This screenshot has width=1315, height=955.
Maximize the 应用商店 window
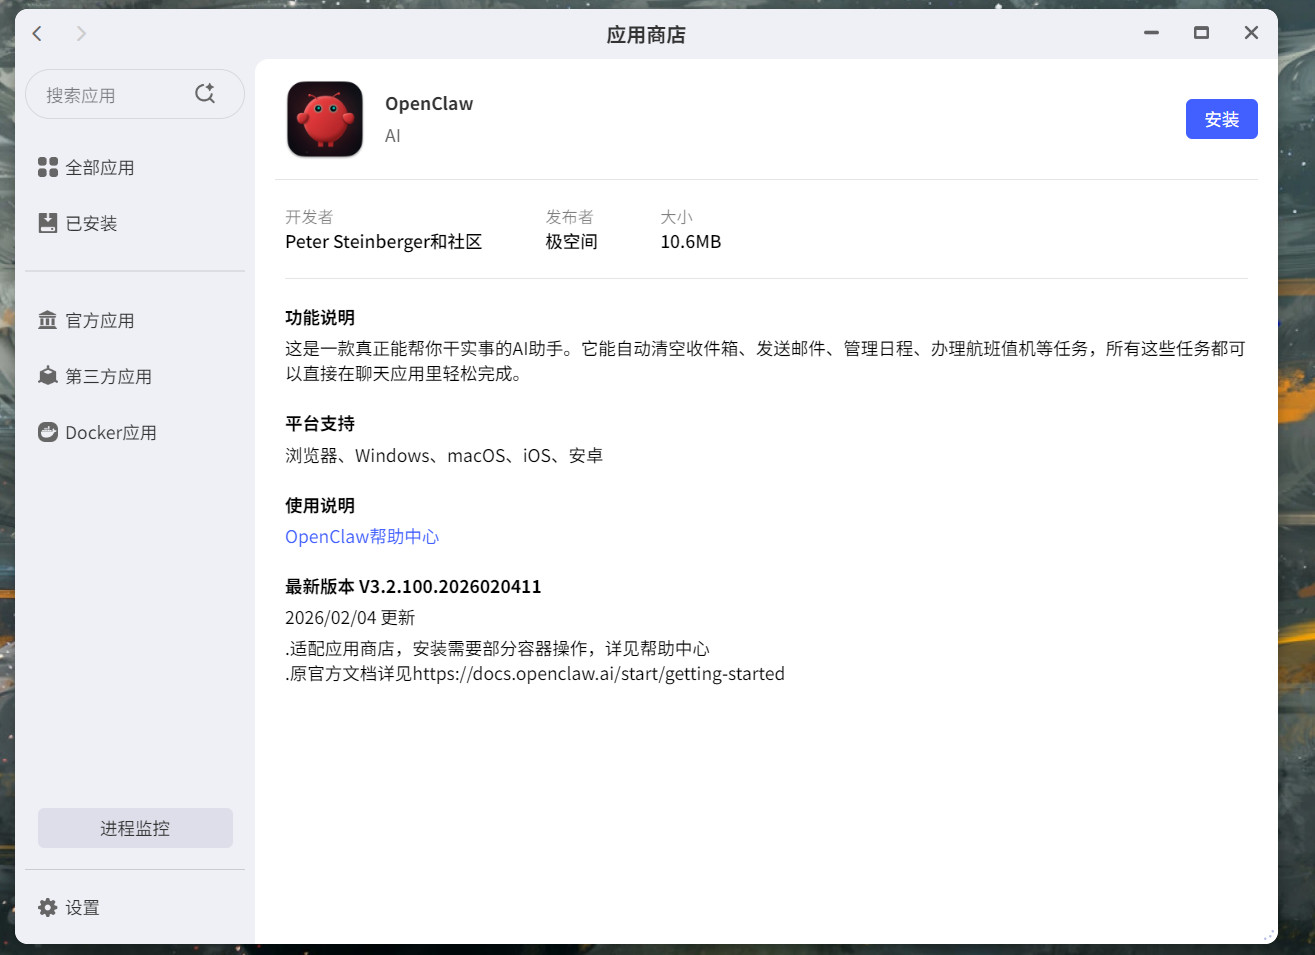(x=1201, y=33)
